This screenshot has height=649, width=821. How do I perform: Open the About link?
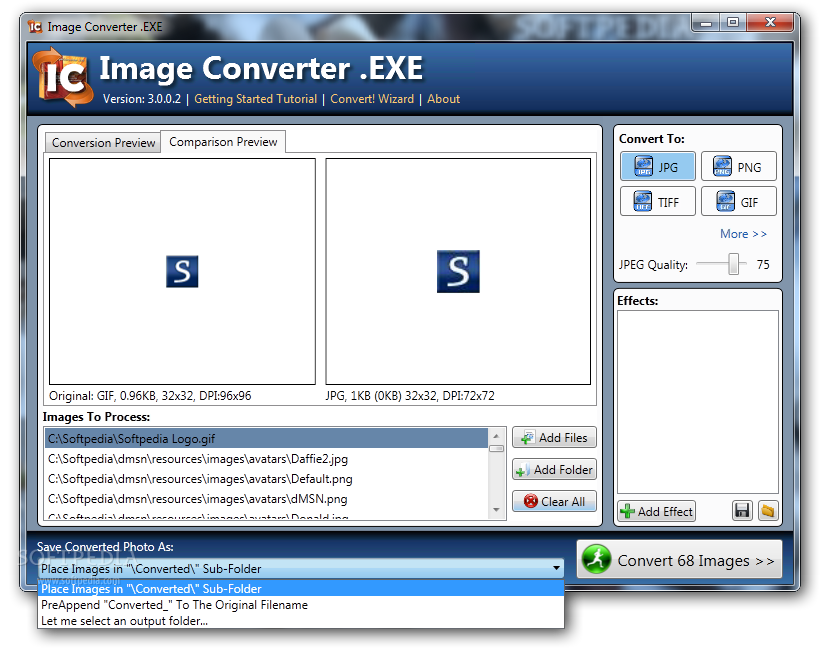click(x=443, y=99)
